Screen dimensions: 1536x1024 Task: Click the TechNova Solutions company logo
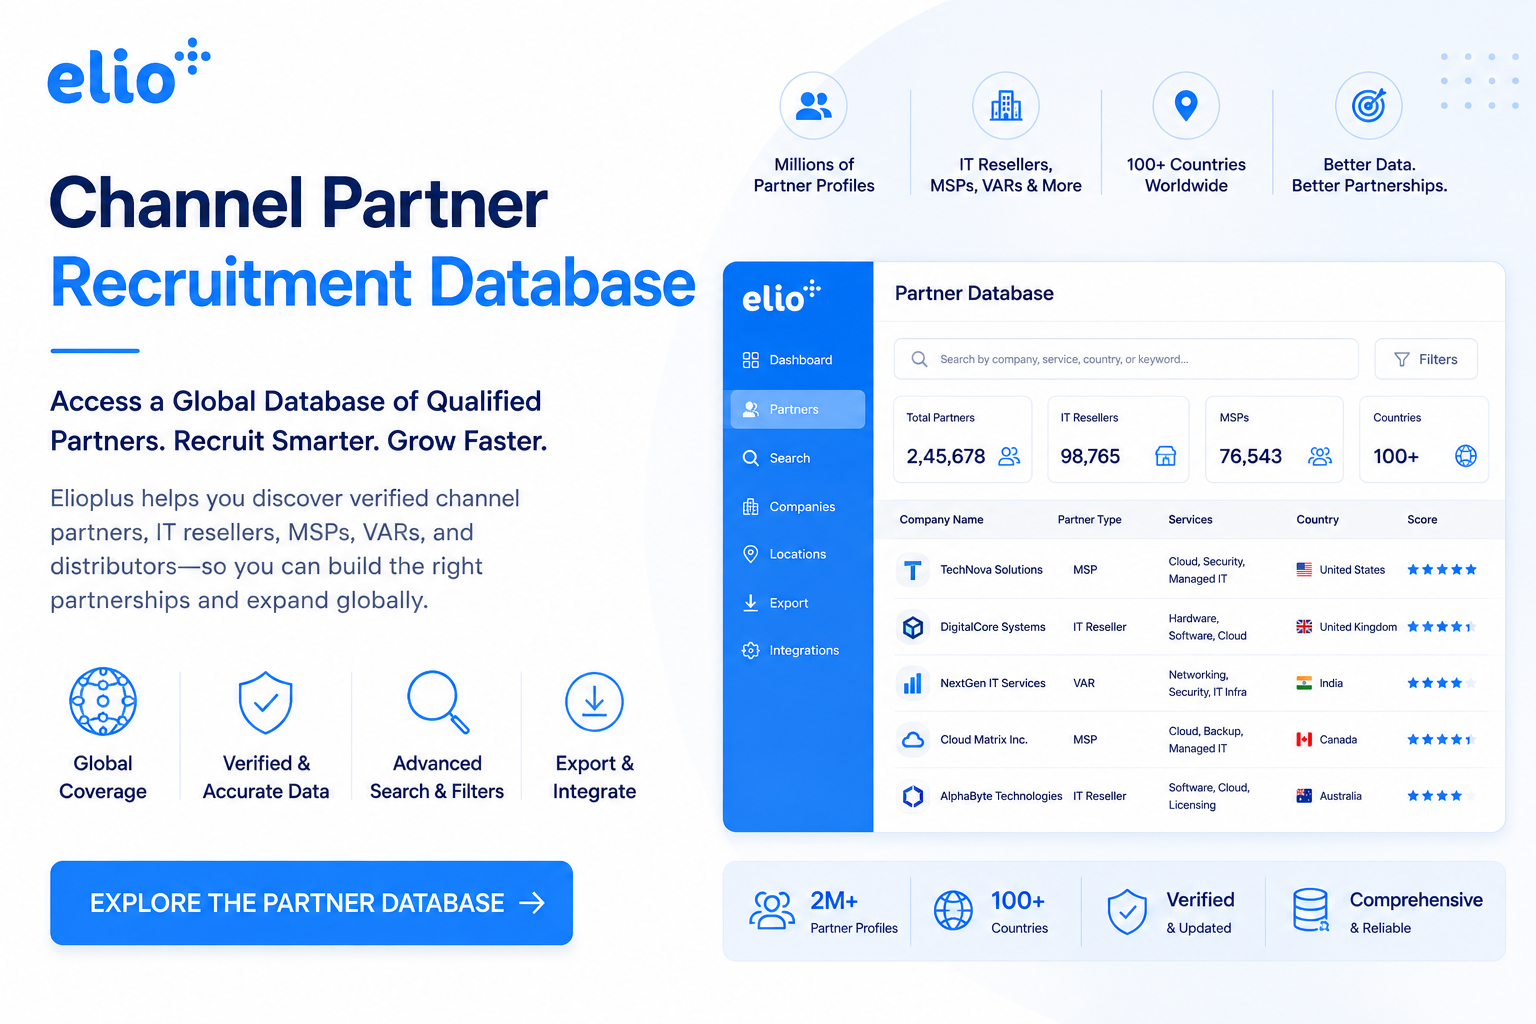coord(912,570)
